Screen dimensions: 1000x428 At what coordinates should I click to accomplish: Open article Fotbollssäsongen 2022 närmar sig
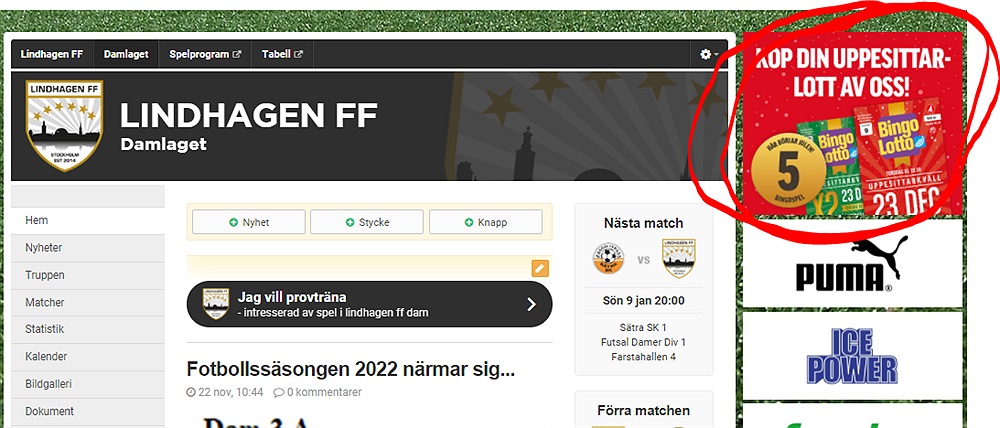[x=351, y=369]
